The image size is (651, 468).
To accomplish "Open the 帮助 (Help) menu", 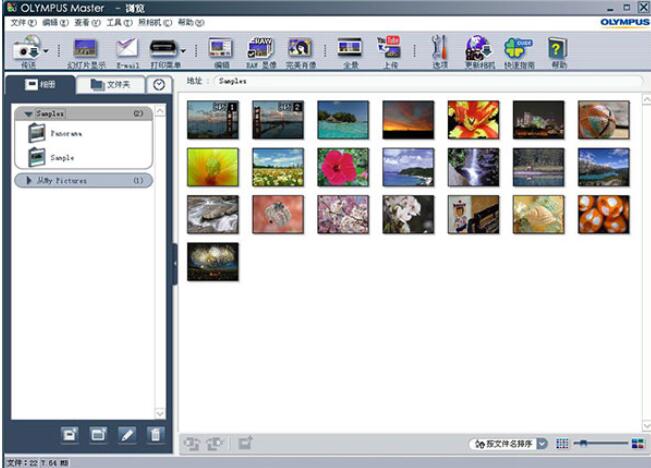I will point(191,22).
